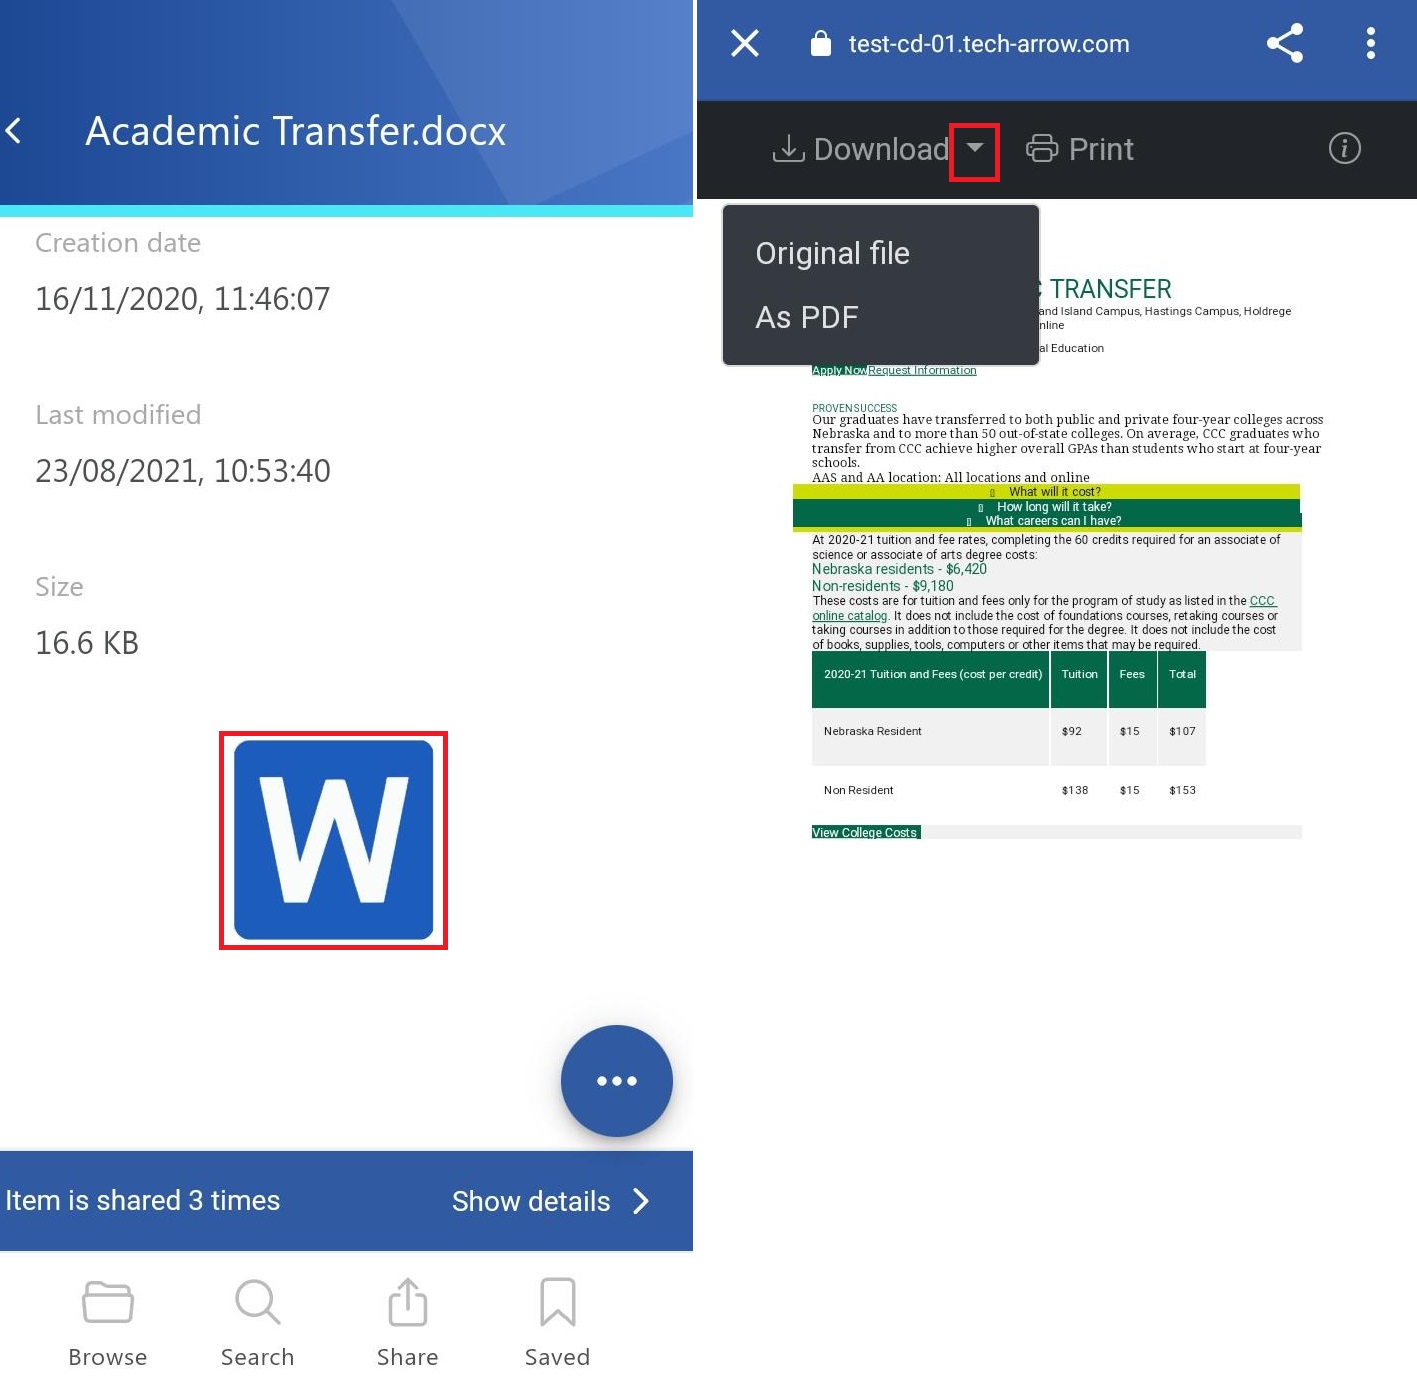Follow the Apply Now link

coord(839,370)
